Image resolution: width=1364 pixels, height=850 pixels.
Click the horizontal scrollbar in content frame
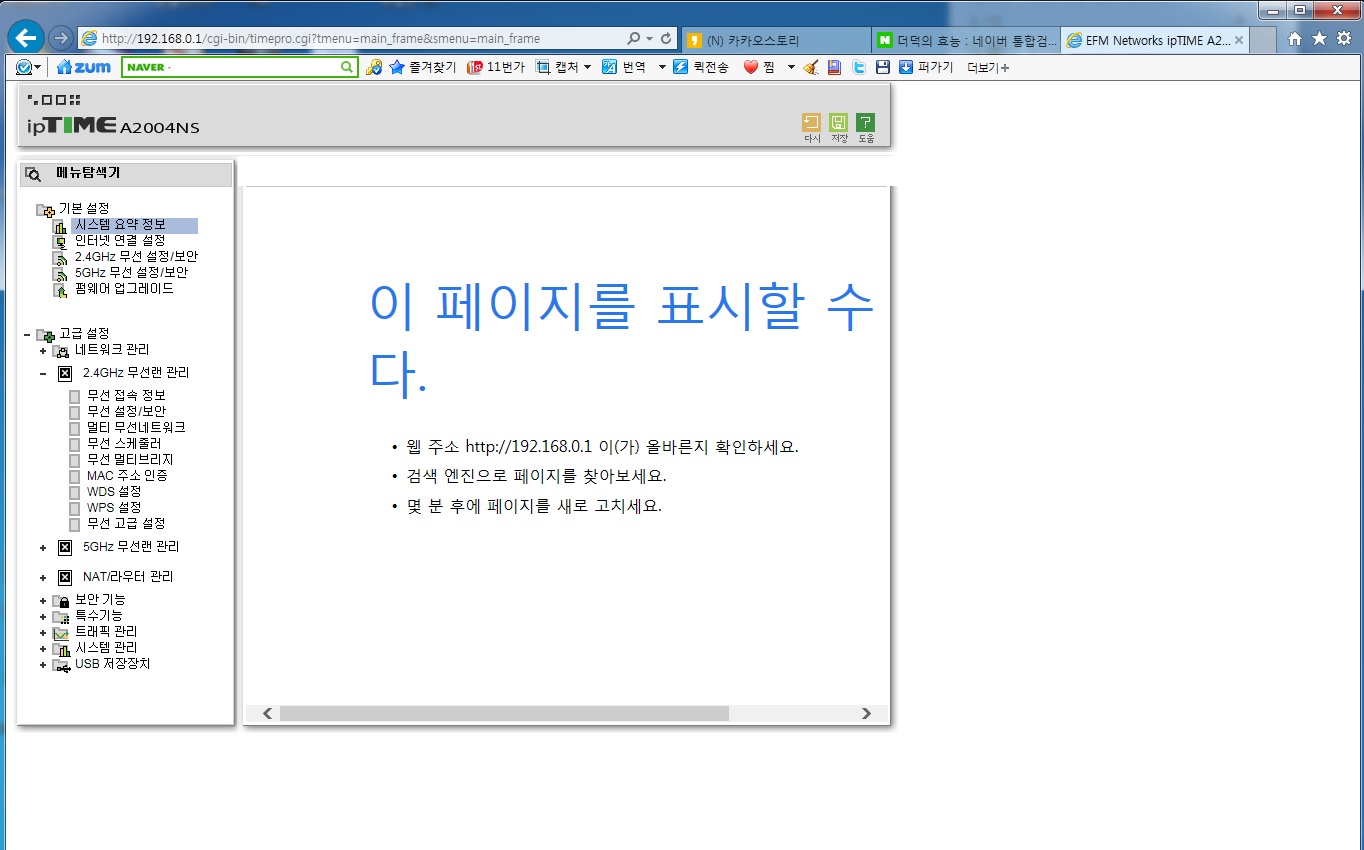[x=504, y=713]
